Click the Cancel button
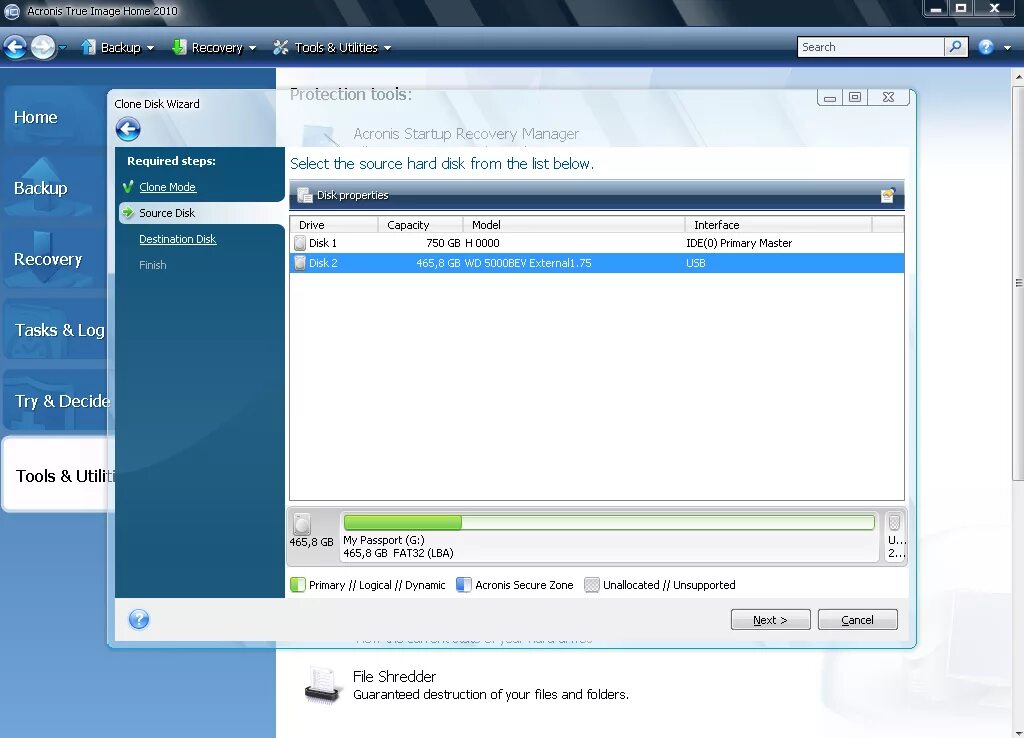The image size is (1024, 738). [857, 620]
